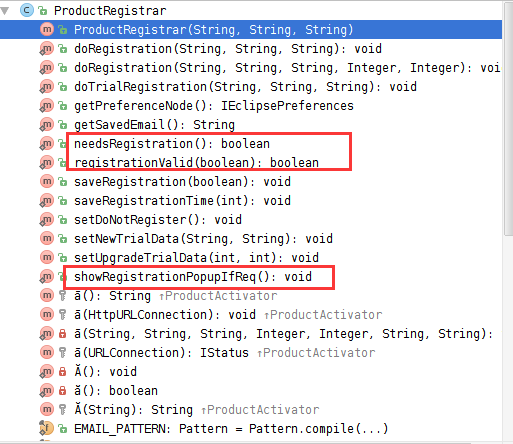Select the getPreferenceNode() method
This screenshot has width=513, height=444.
click(x=214, y=106)
